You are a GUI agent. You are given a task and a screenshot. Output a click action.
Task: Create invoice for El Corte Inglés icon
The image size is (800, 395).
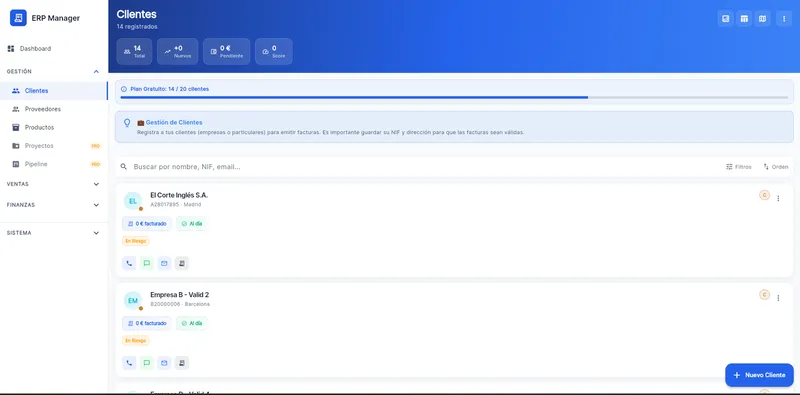coord(182,263)
